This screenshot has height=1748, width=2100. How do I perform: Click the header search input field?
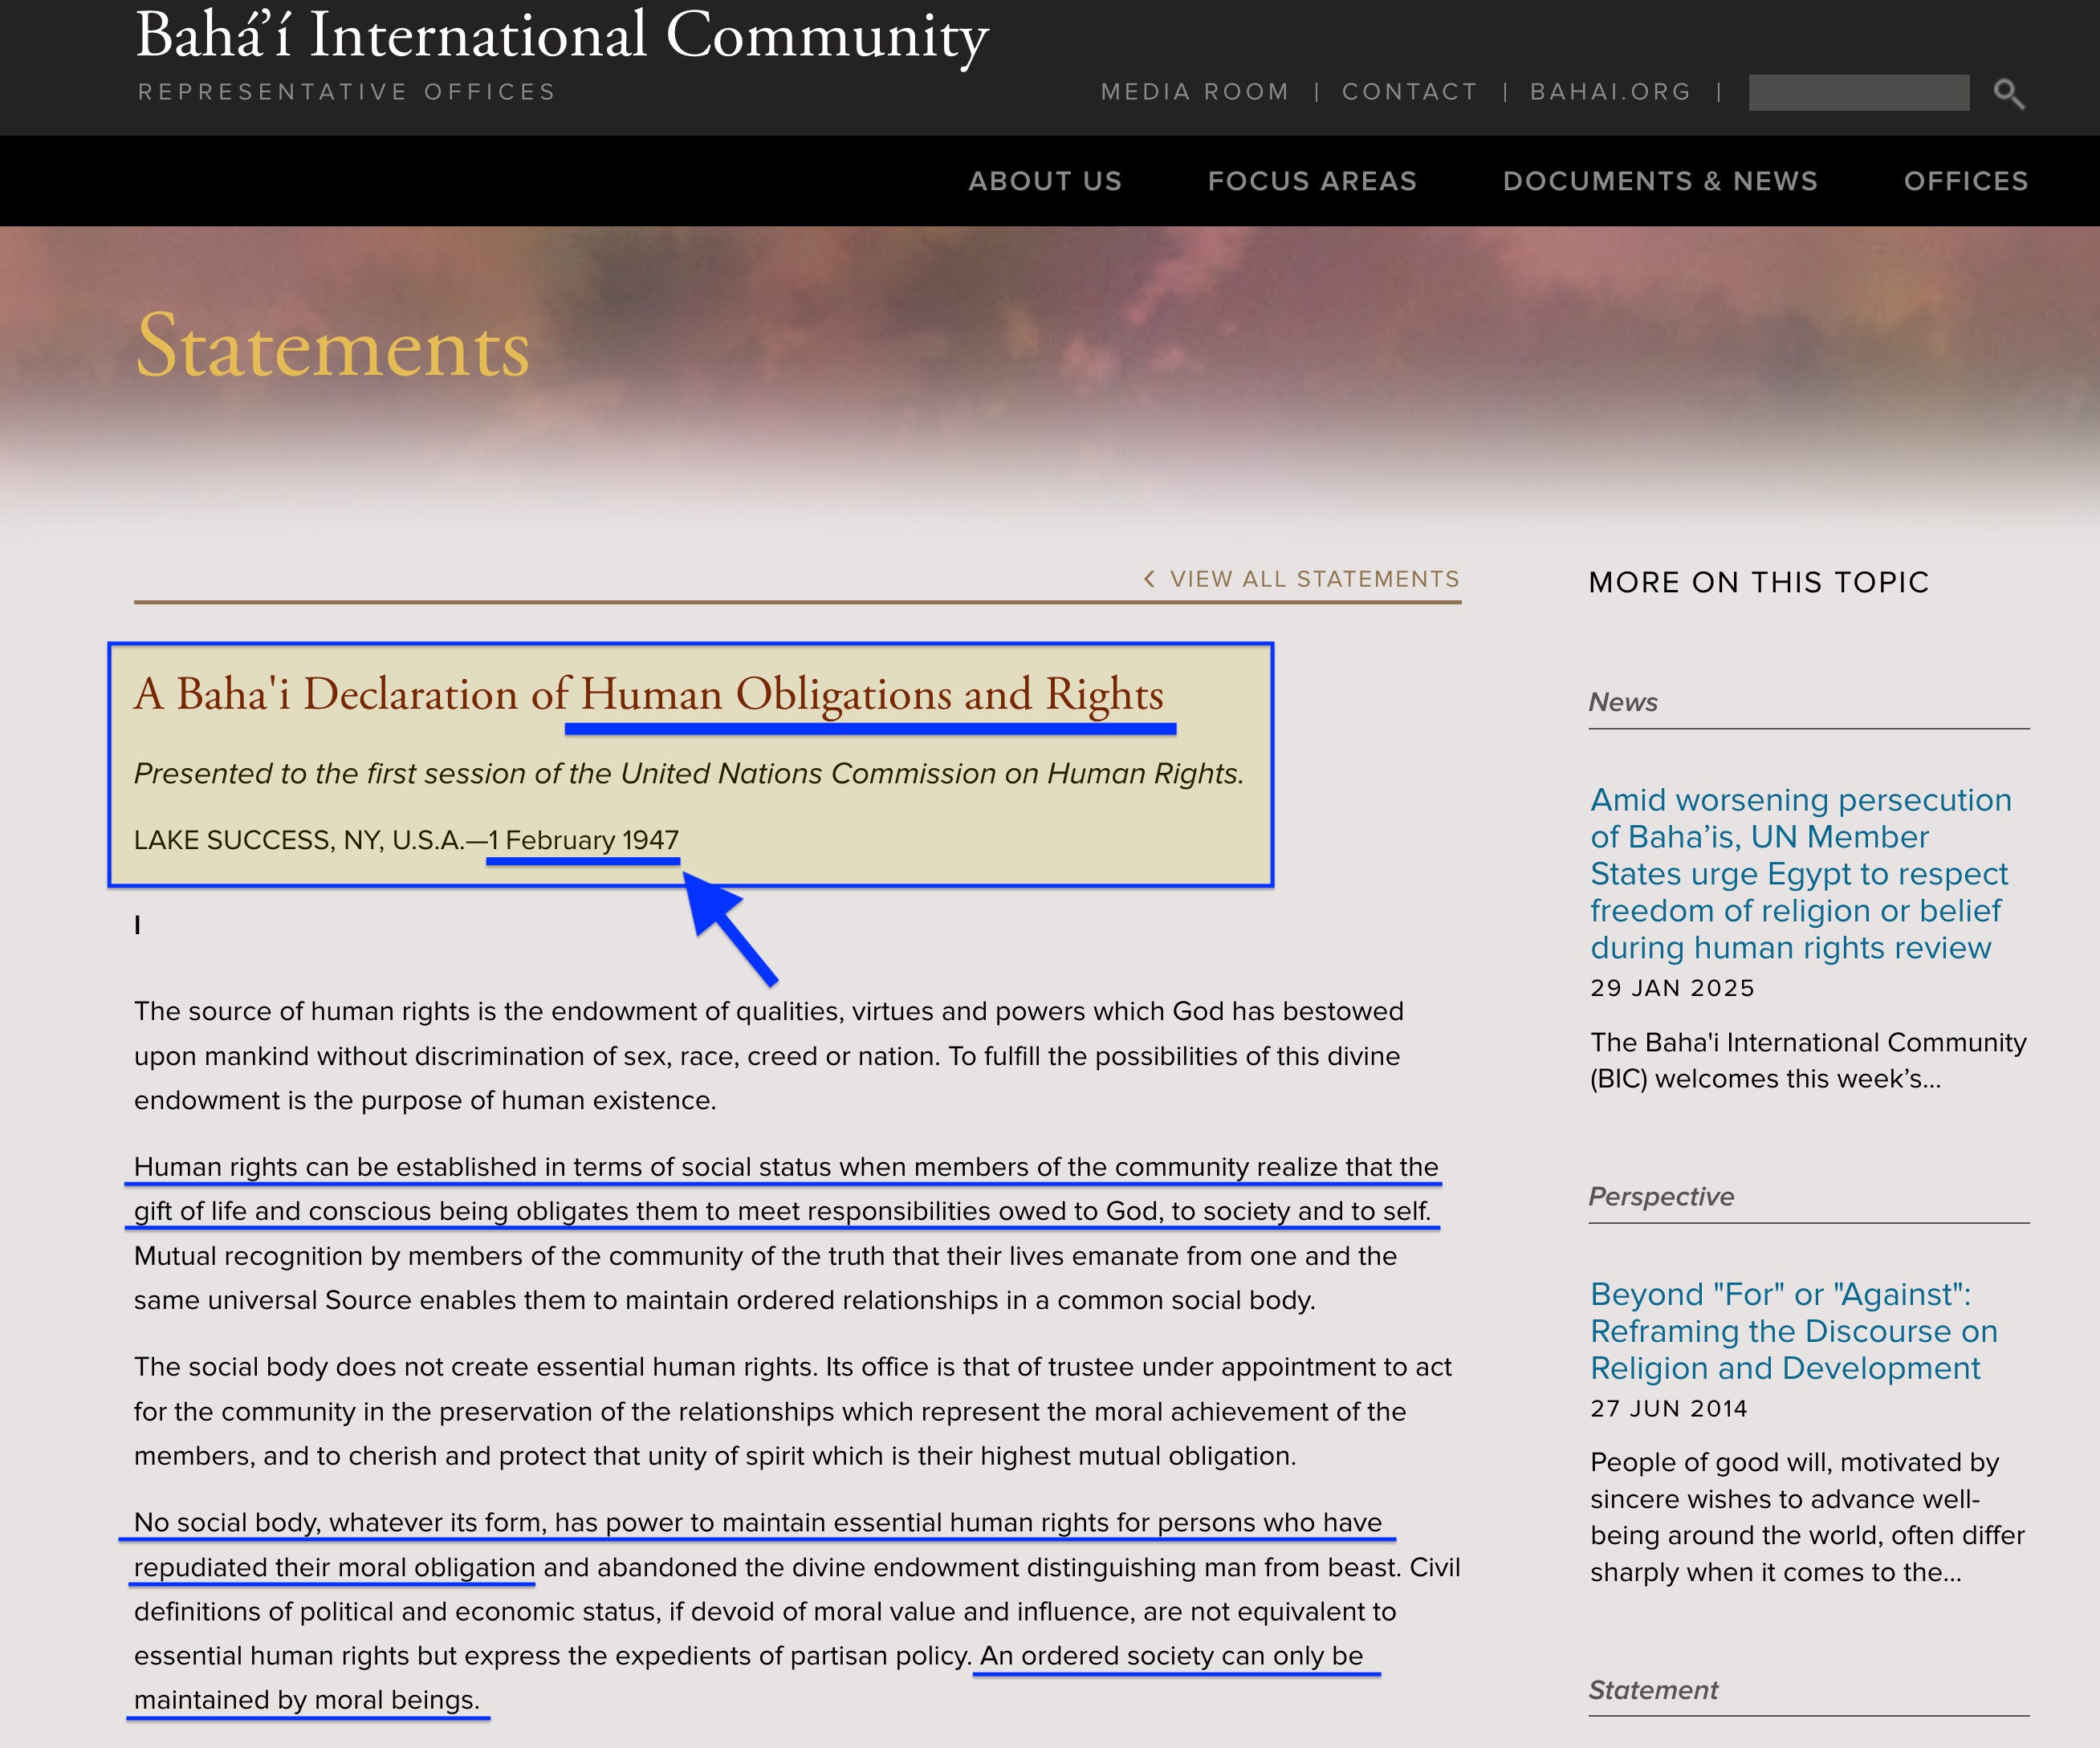(1858, 93)
